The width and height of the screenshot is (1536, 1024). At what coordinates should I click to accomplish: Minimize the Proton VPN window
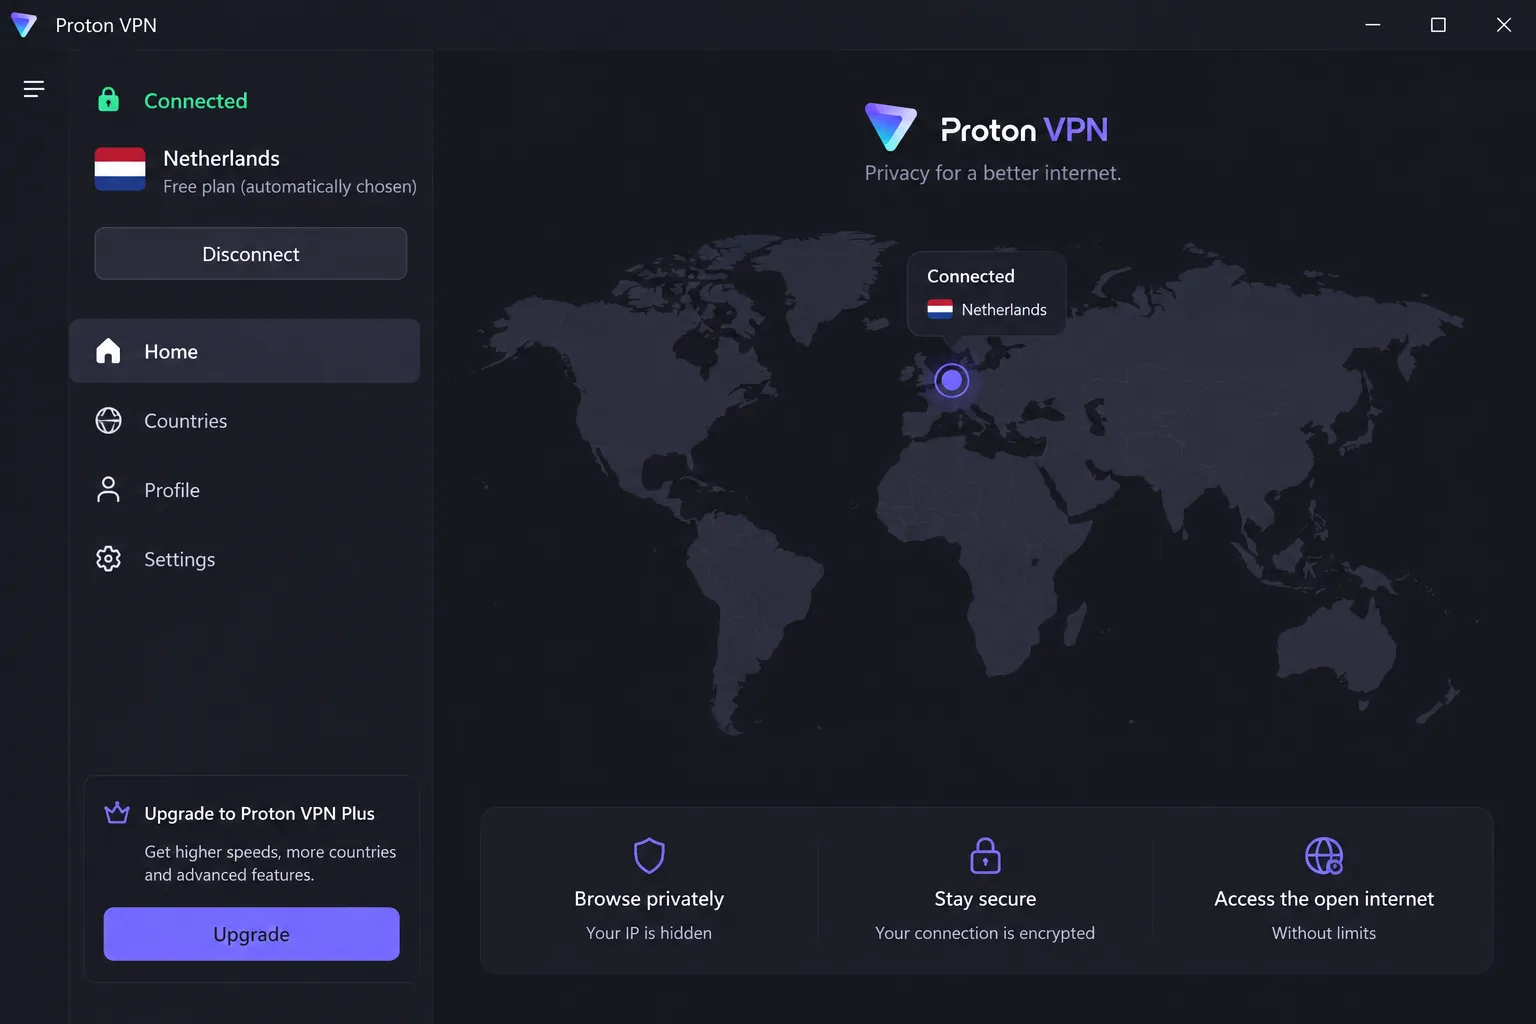tap(1373, 25)
